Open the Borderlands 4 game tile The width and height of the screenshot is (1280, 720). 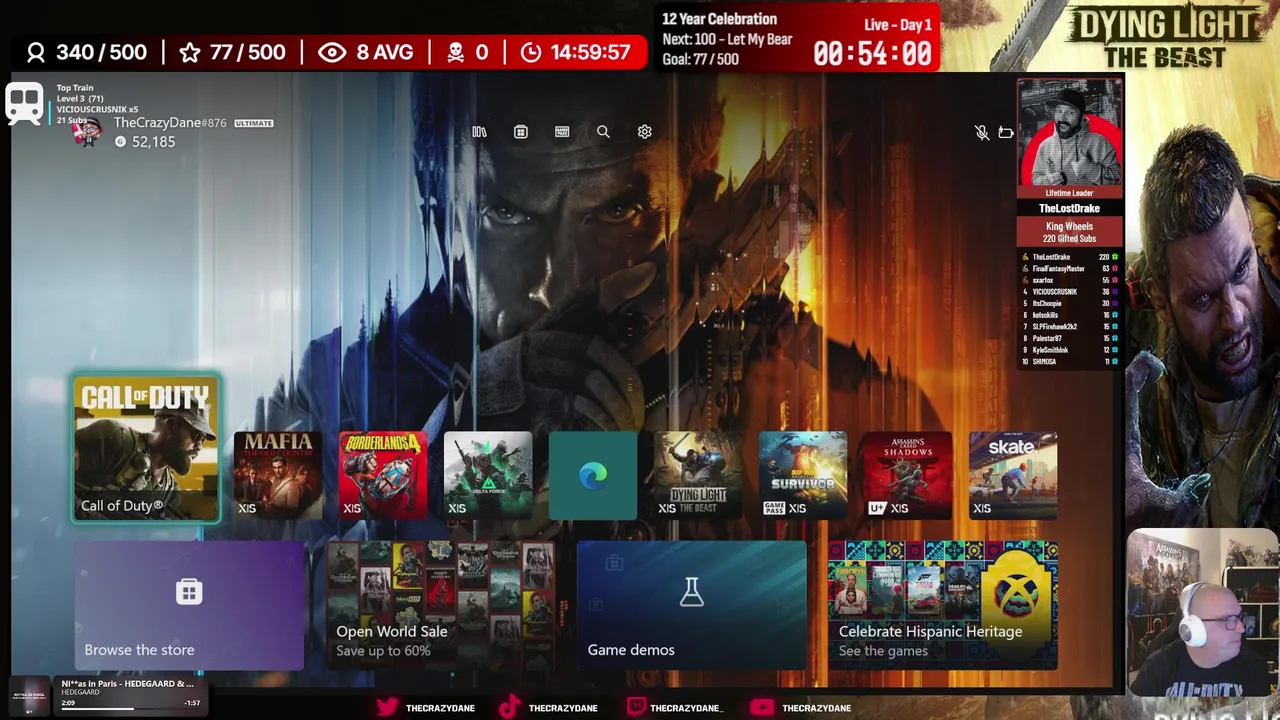(383, 476)
